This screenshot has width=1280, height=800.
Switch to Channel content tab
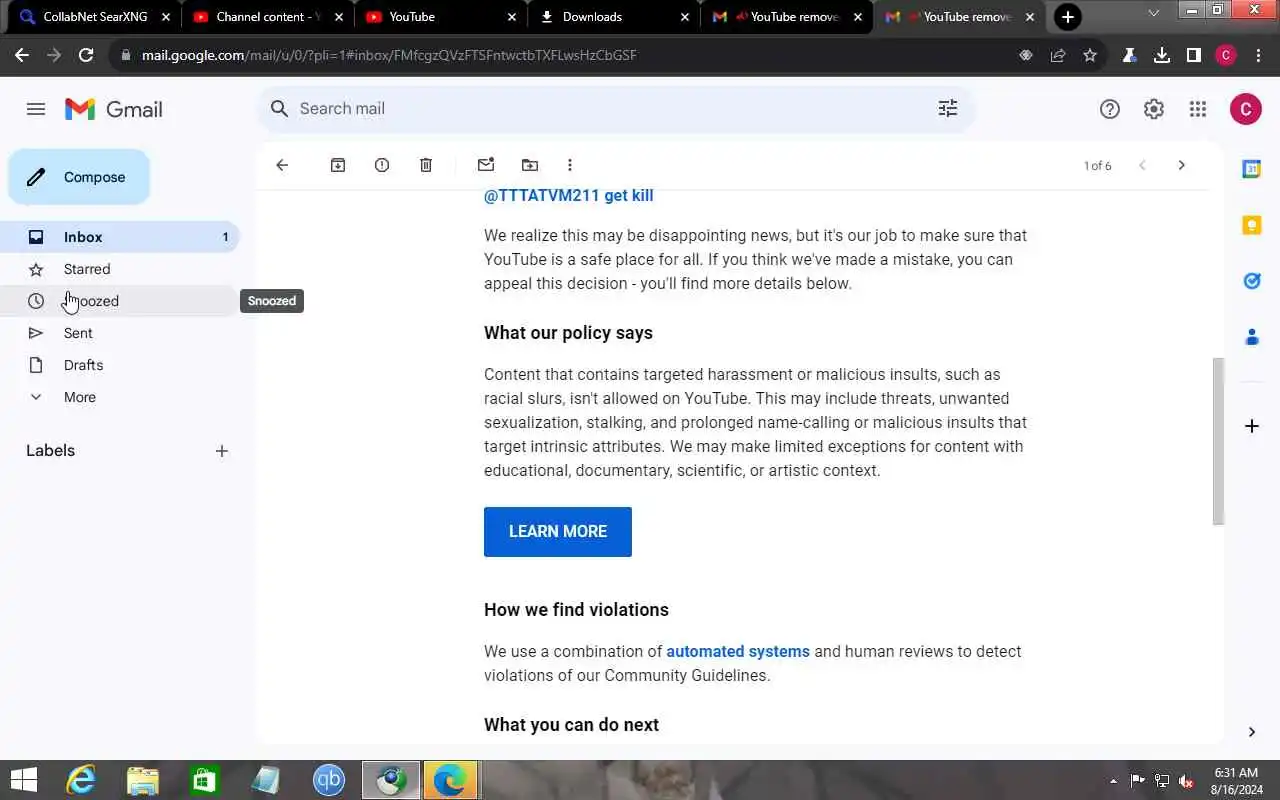[267, 17]
